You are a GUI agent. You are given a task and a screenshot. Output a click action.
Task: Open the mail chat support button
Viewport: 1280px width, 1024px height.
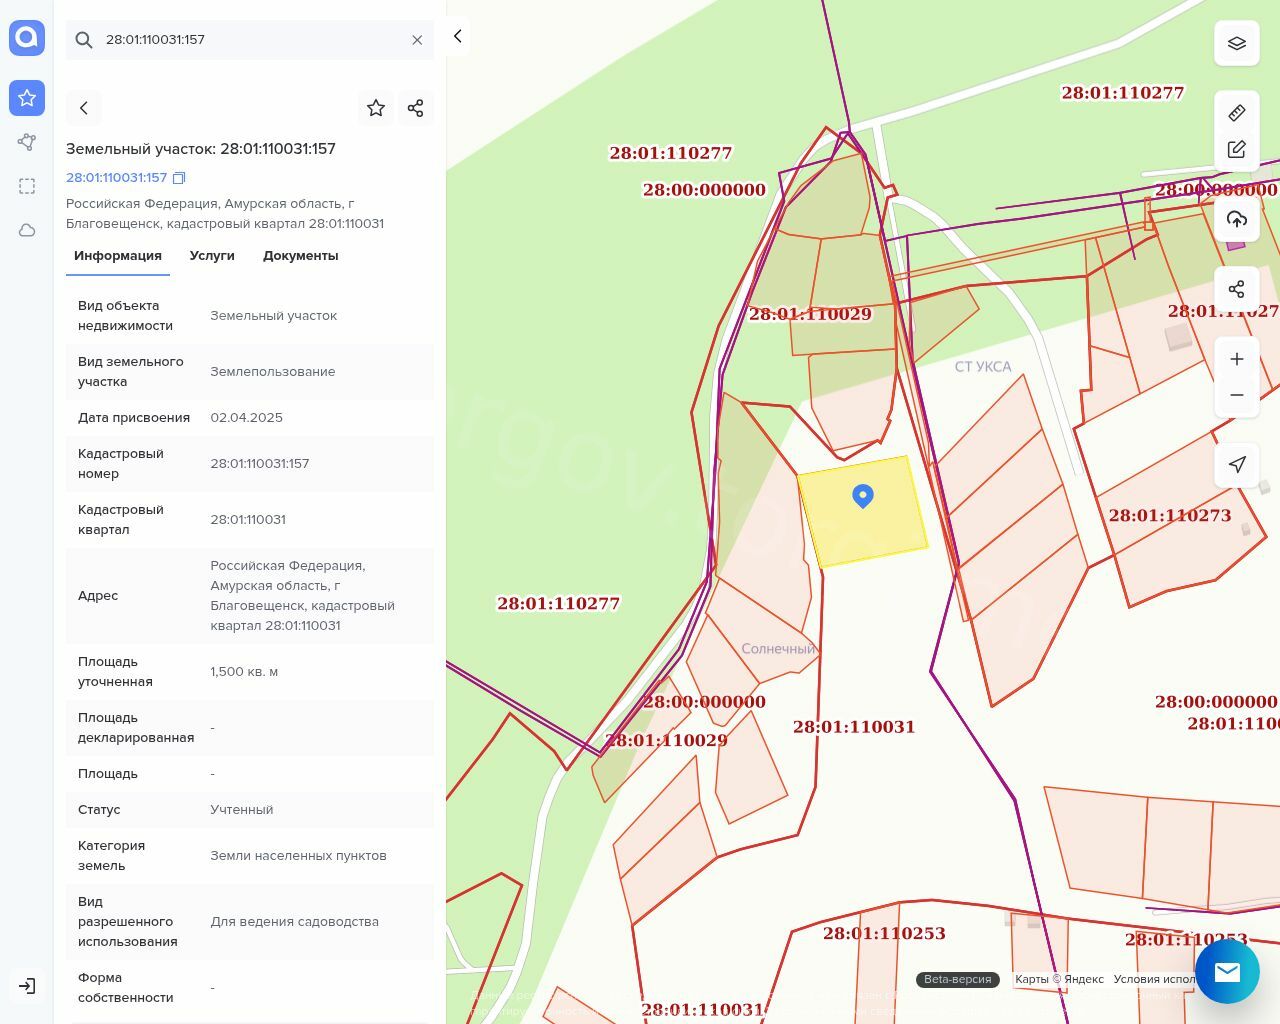tap(1227, 971)
